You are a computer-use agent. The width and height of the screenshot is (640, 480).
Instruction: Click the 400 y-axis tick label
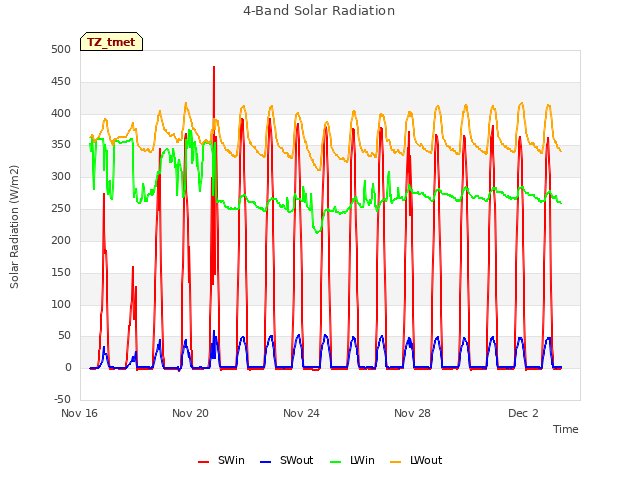tap(61, 113)
